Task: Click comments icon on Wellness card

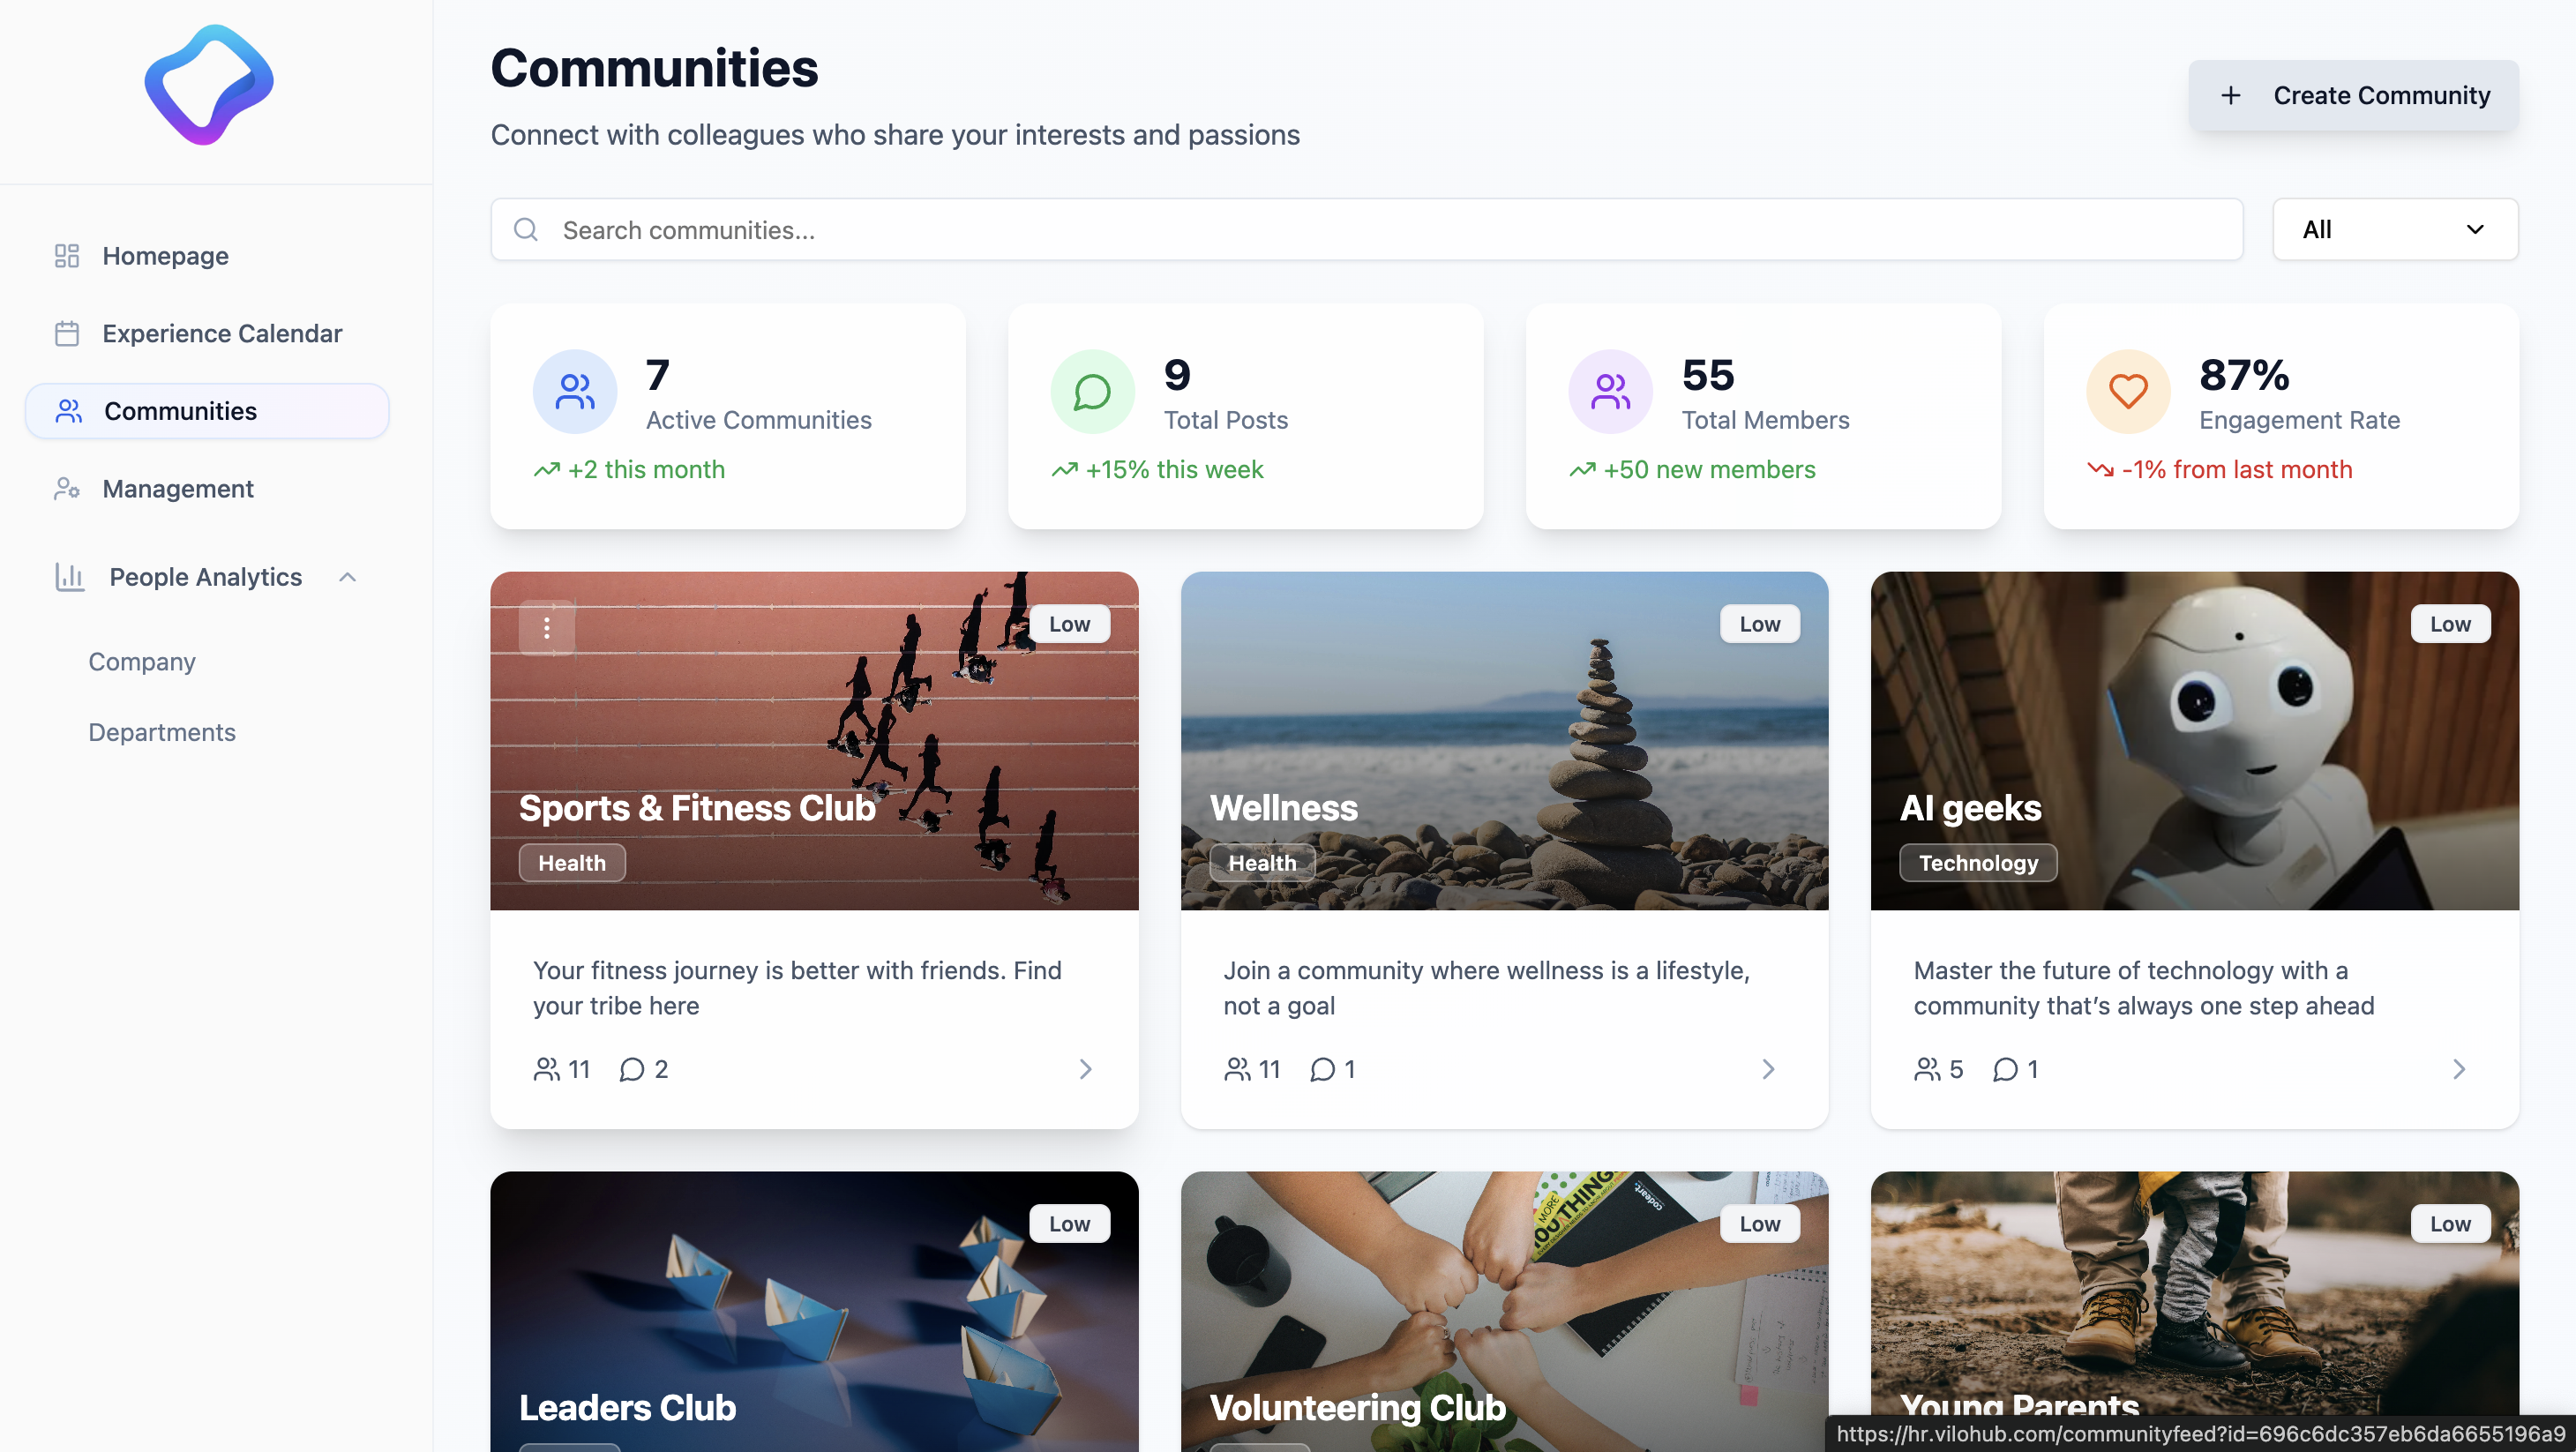Action: (x=1323, y=1069)
